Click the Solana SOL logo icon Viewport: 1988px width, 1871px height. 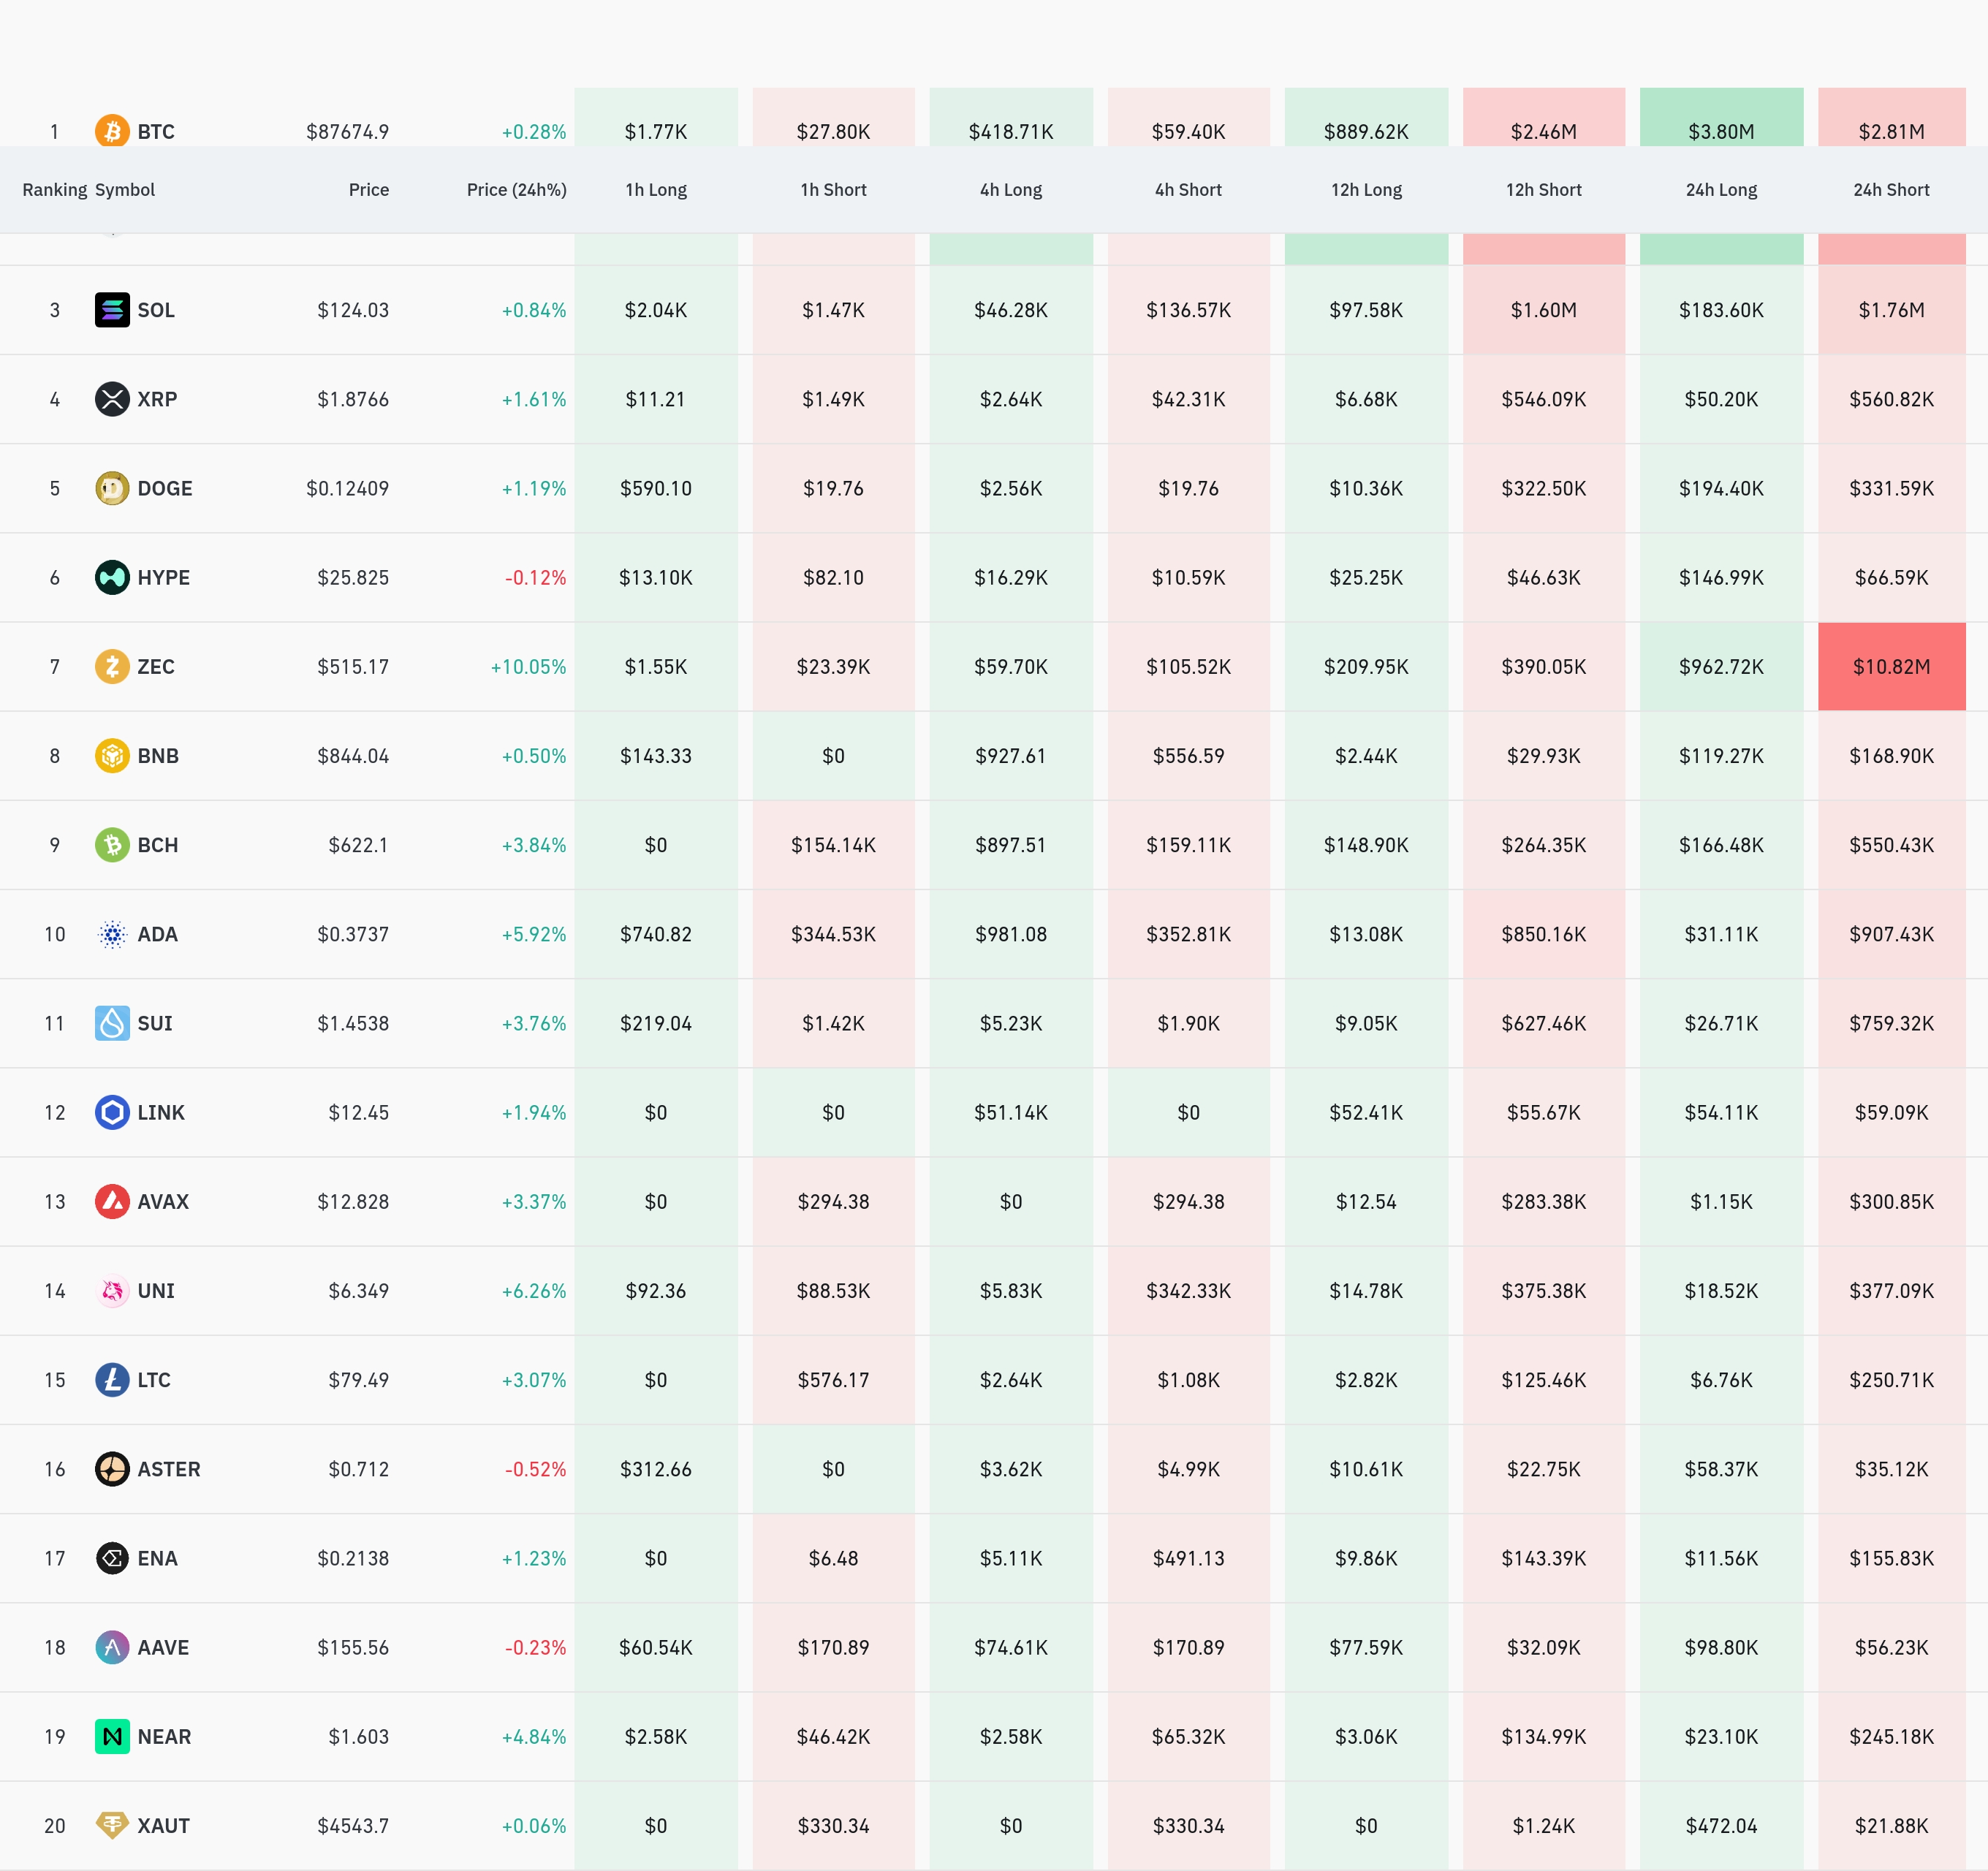[112, 310]
